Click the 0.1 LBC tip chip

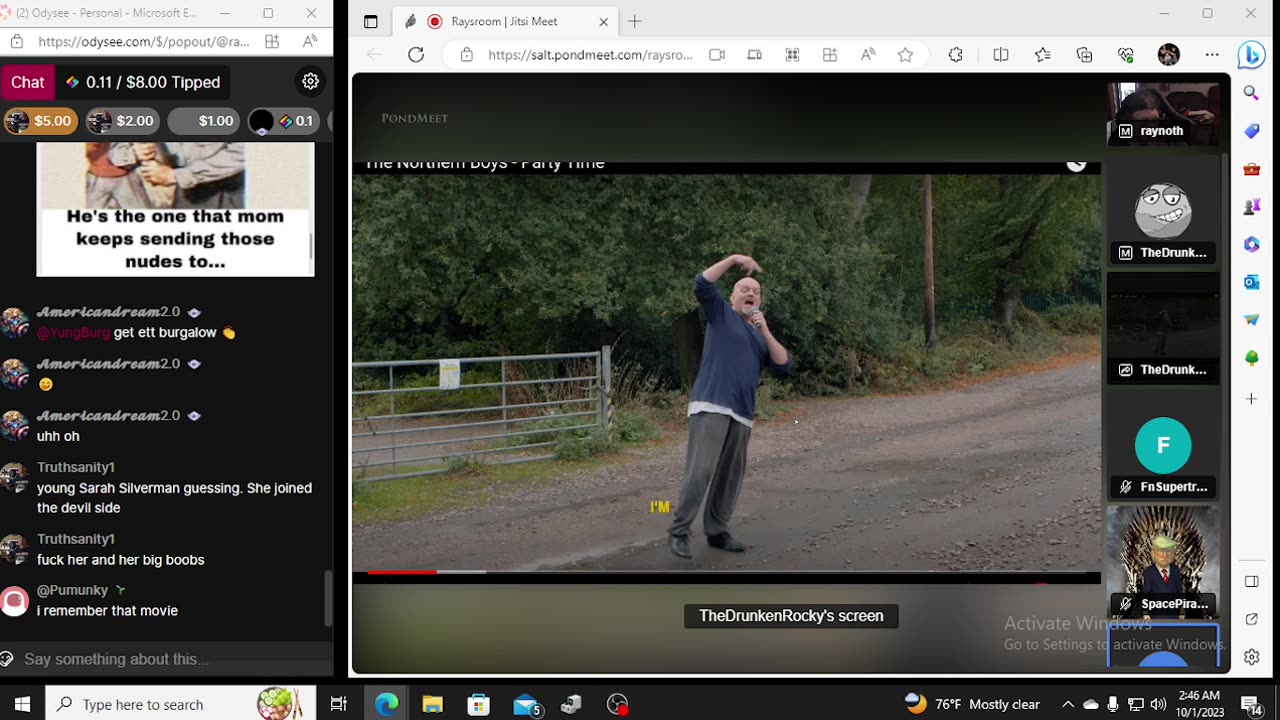[283, 121]
